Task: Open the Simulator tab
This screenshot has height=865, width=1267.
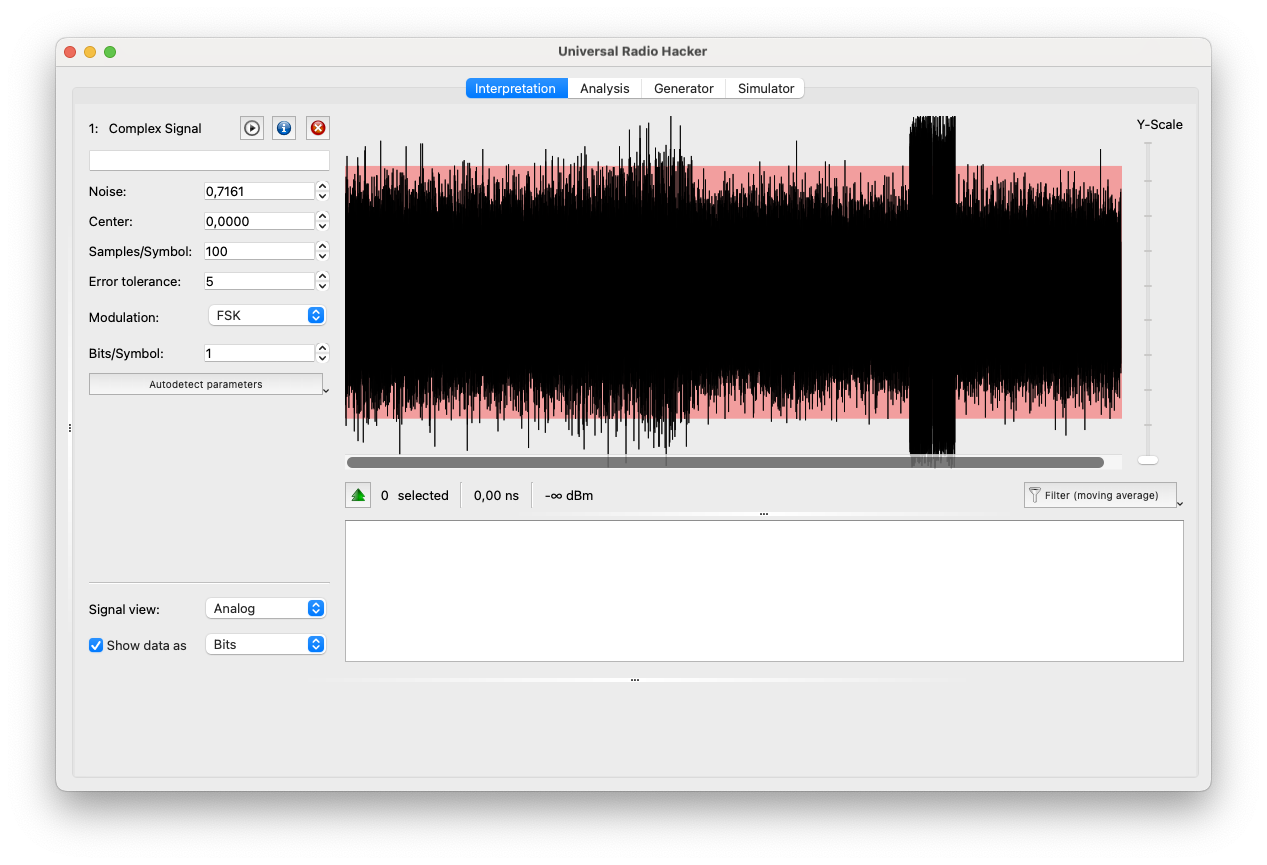Action: 765,88
